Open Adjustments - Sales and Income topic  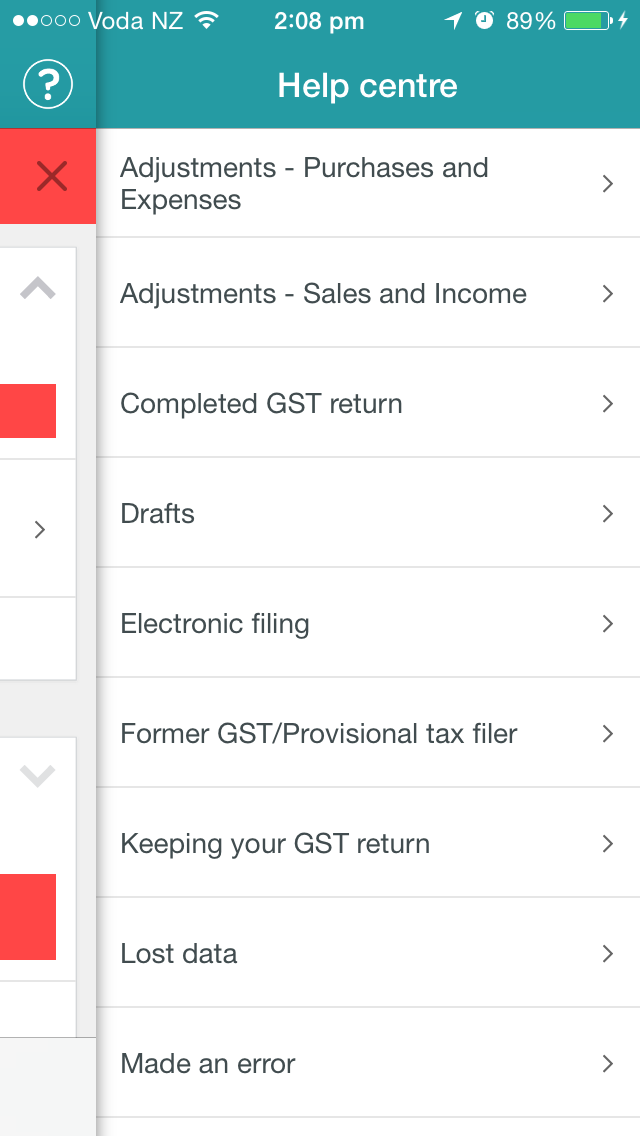click(x=368, y=293)
